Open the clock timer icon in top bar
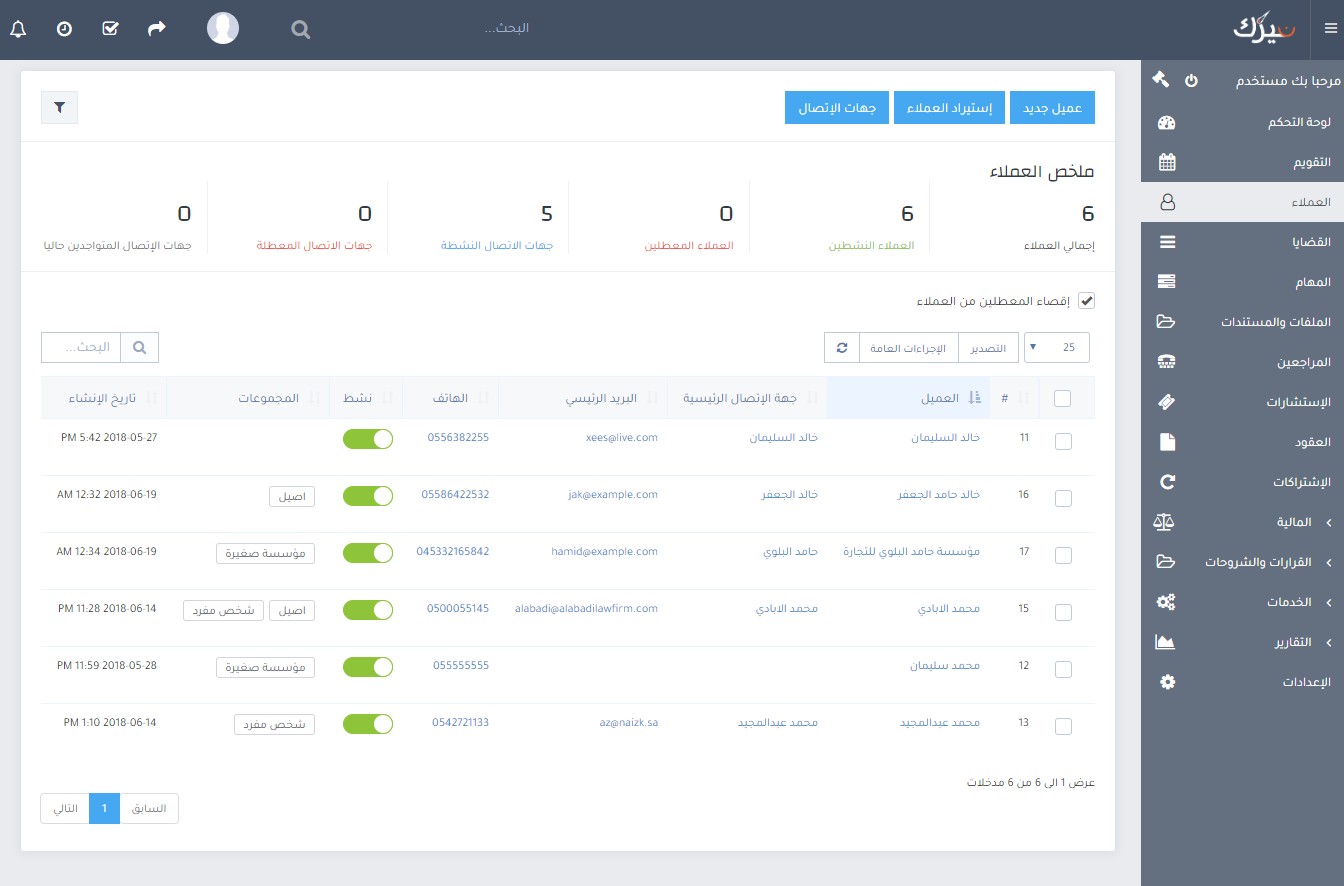The image size is (1344, 886). coord(64,29)
